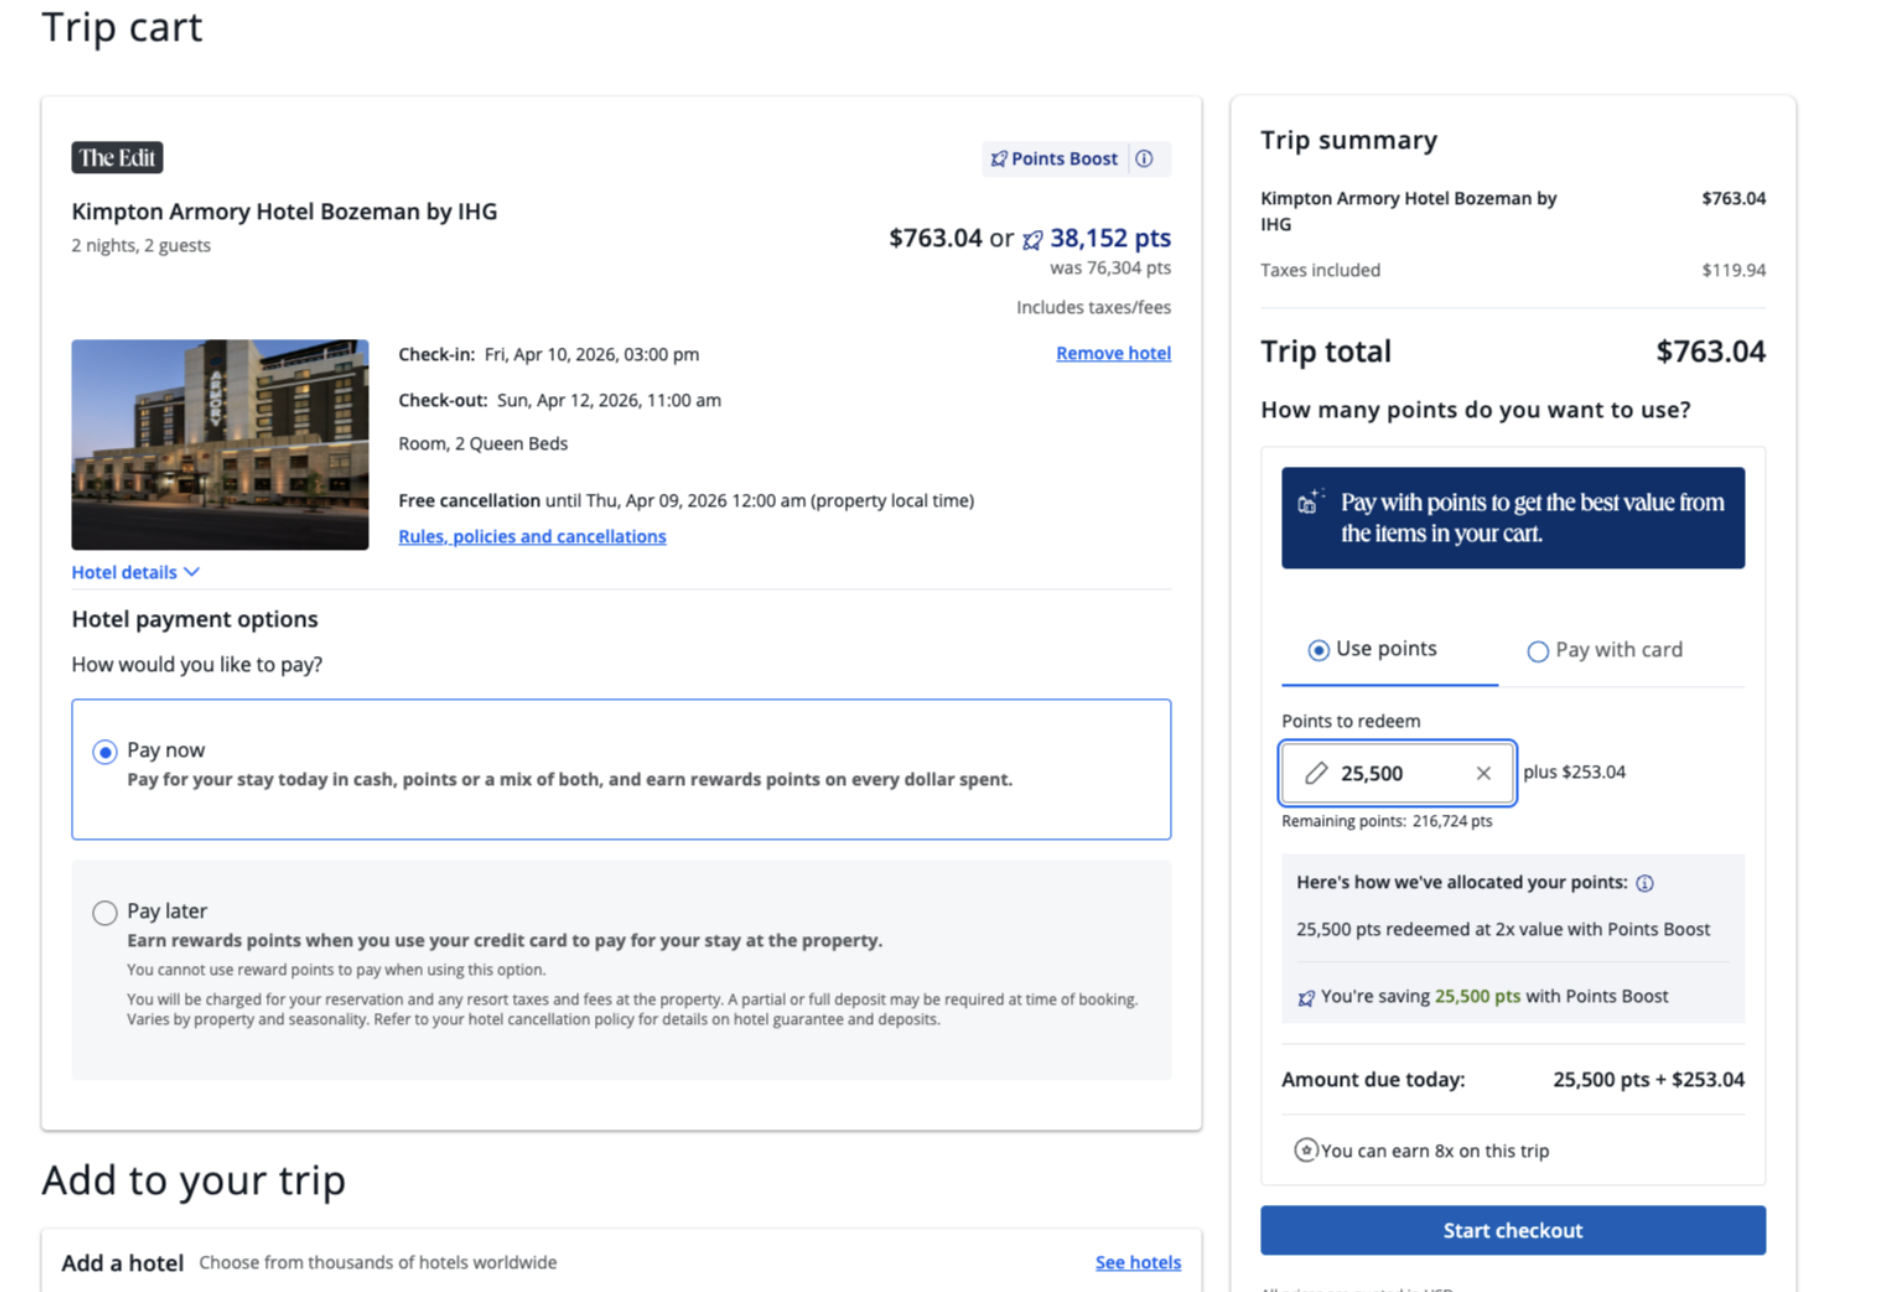Screen dimensions: 1902x1292
Task: Click the Points Boost info icon
Action: (1144, 159)
